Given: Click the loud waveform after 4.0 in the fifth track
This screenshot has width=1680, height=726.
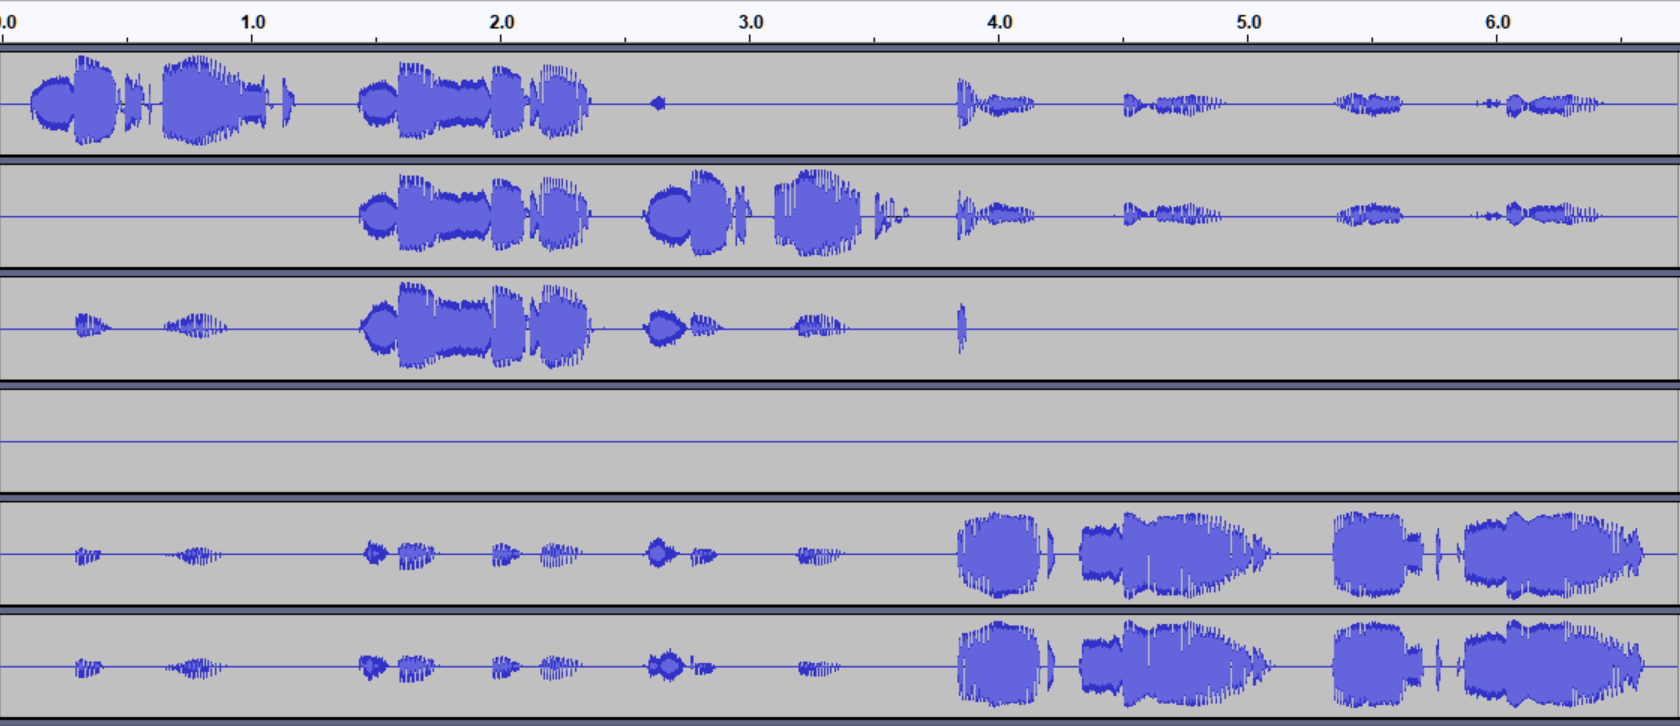Looking at the screenshot, I should (1000, 555).
